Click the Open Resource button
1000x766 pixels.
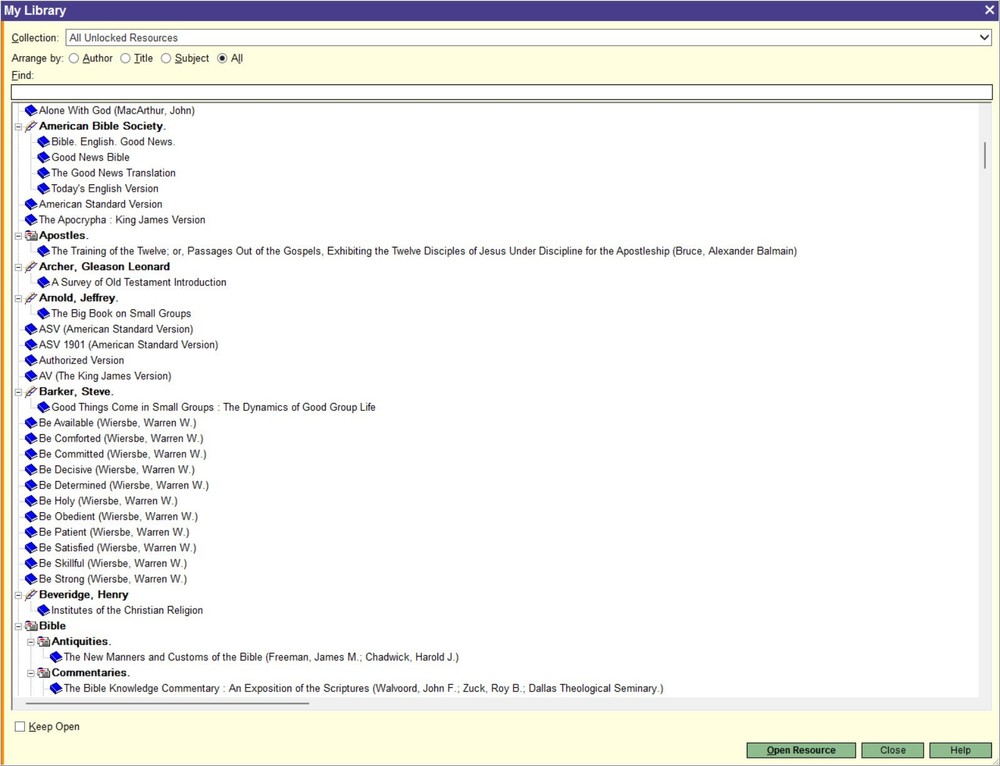point(800,749)
